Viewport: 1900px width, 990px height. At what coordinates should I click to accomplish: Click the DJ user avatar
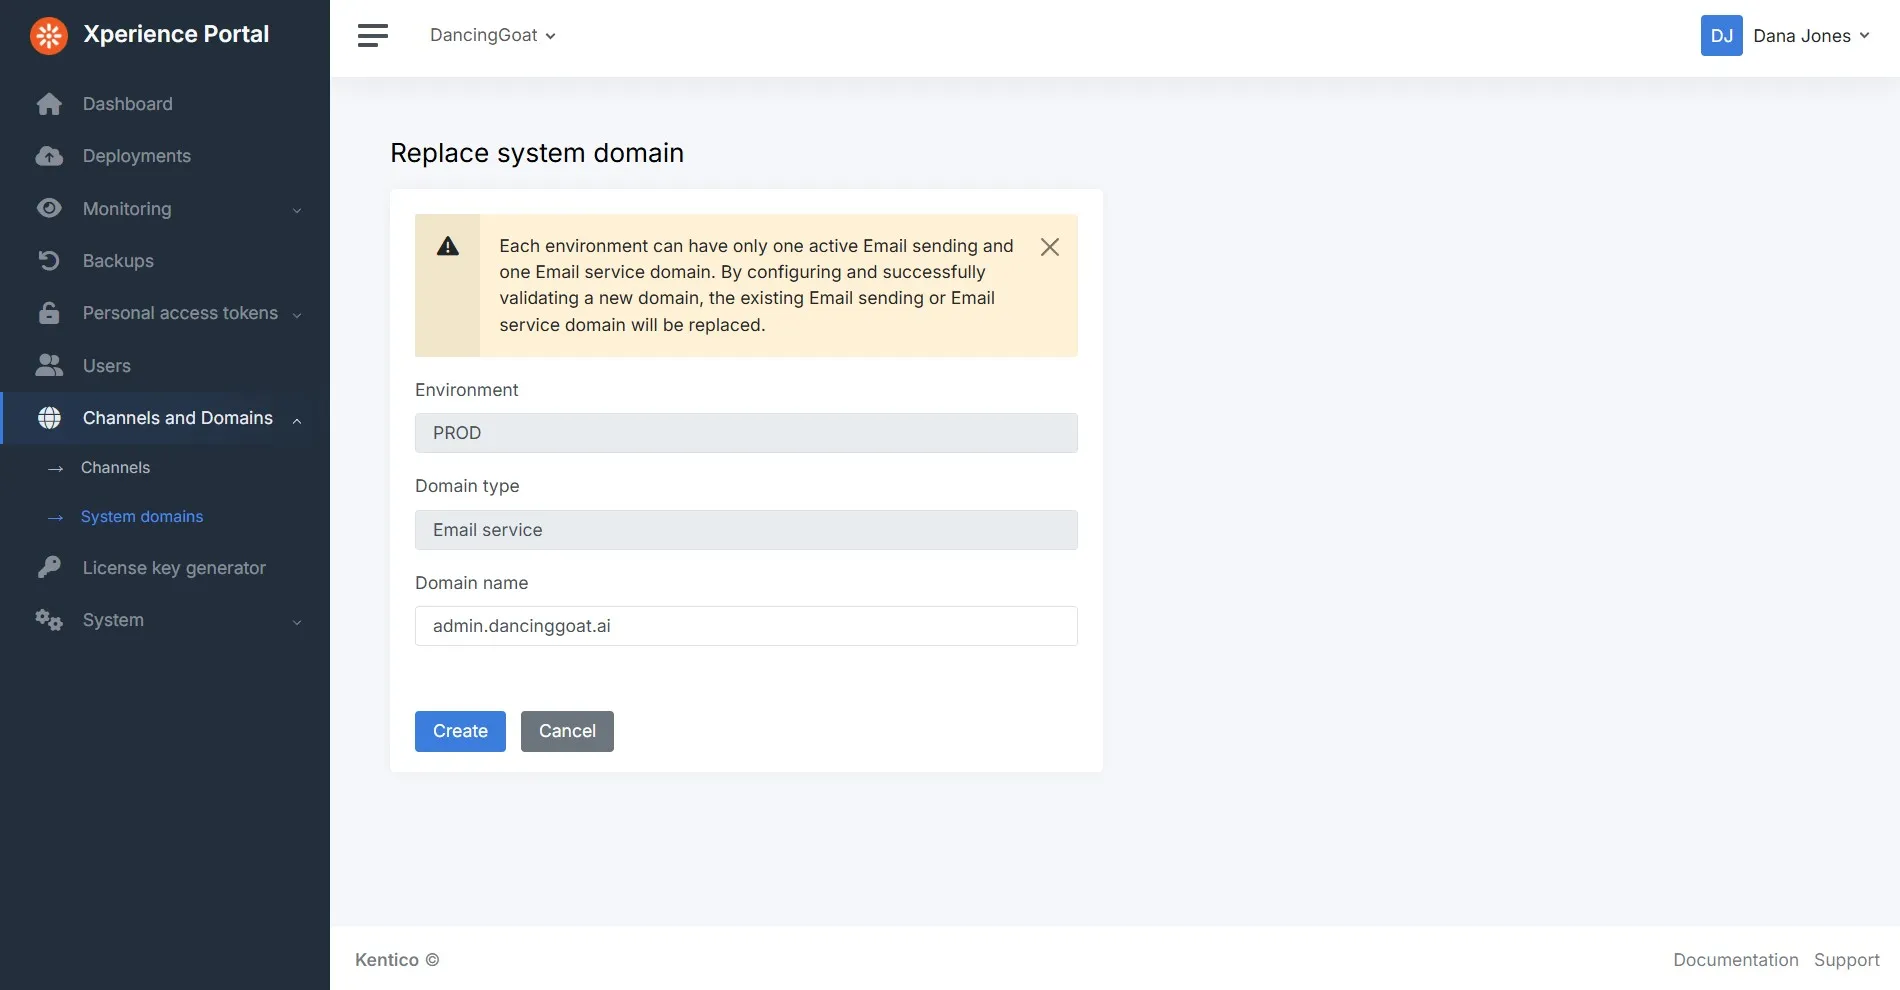[1721, 36]
